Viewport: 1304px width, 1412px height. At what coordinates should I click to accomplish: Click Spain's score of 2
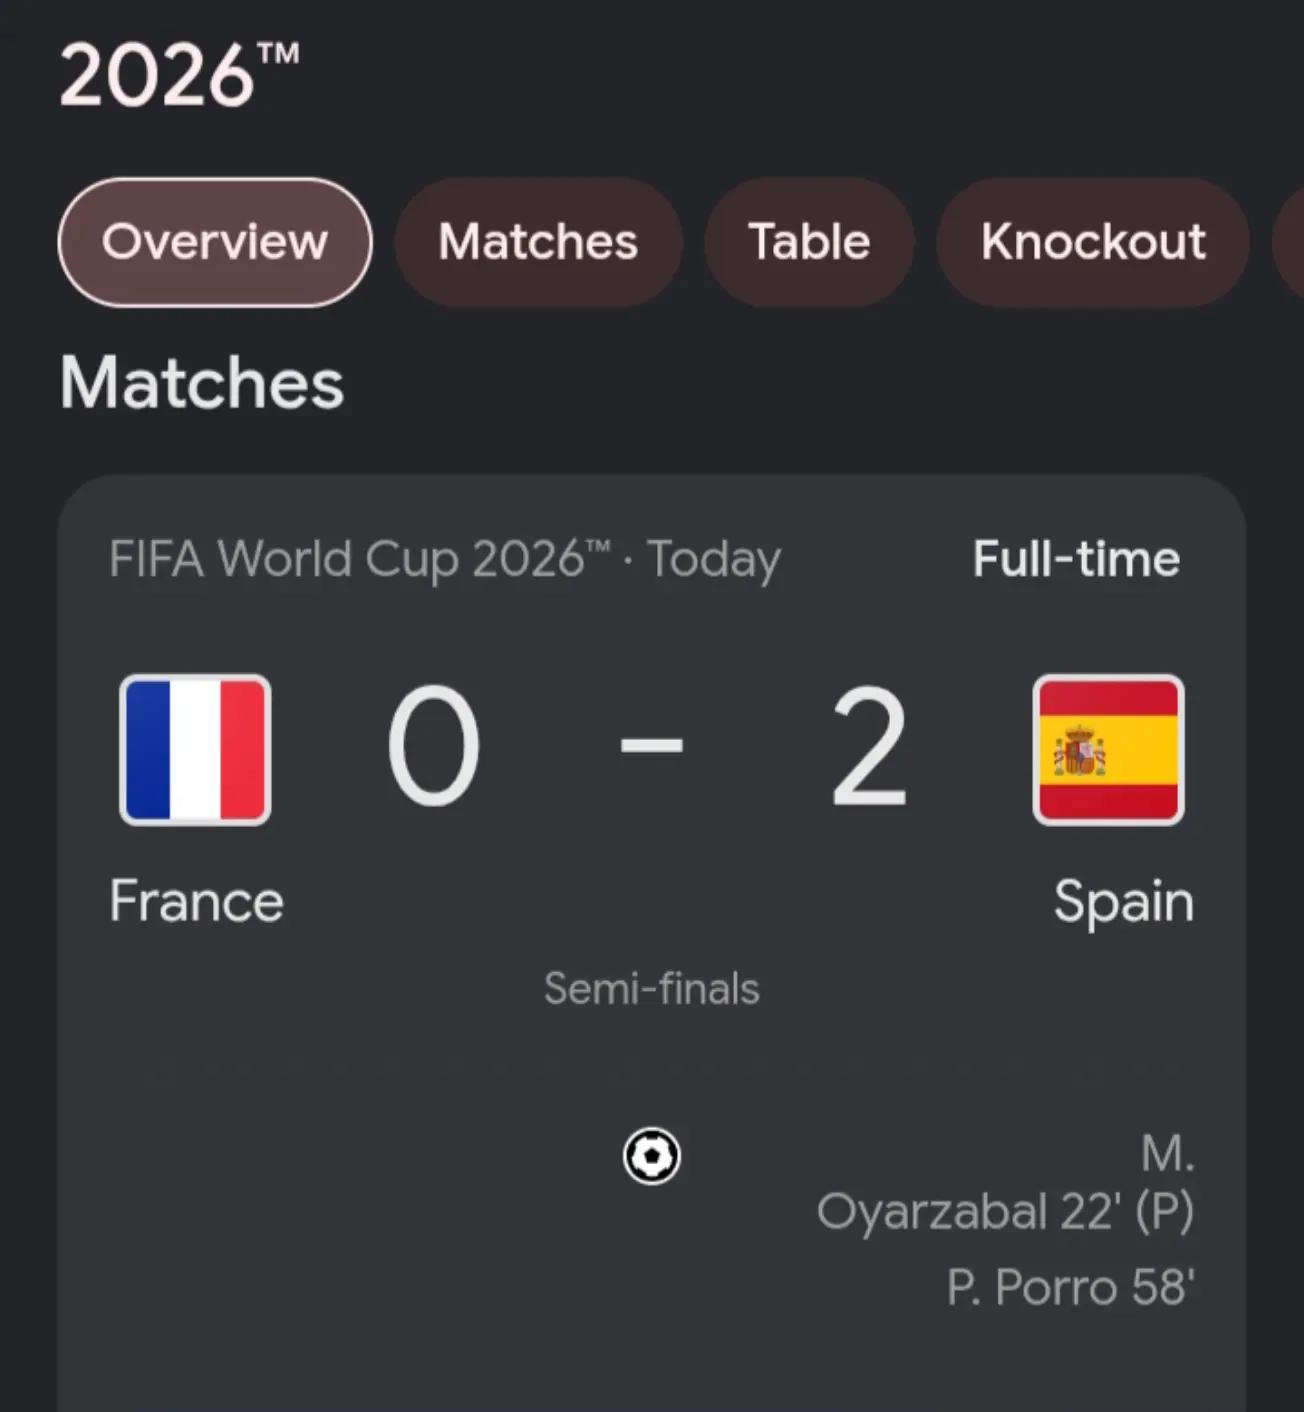coord(869,746)
